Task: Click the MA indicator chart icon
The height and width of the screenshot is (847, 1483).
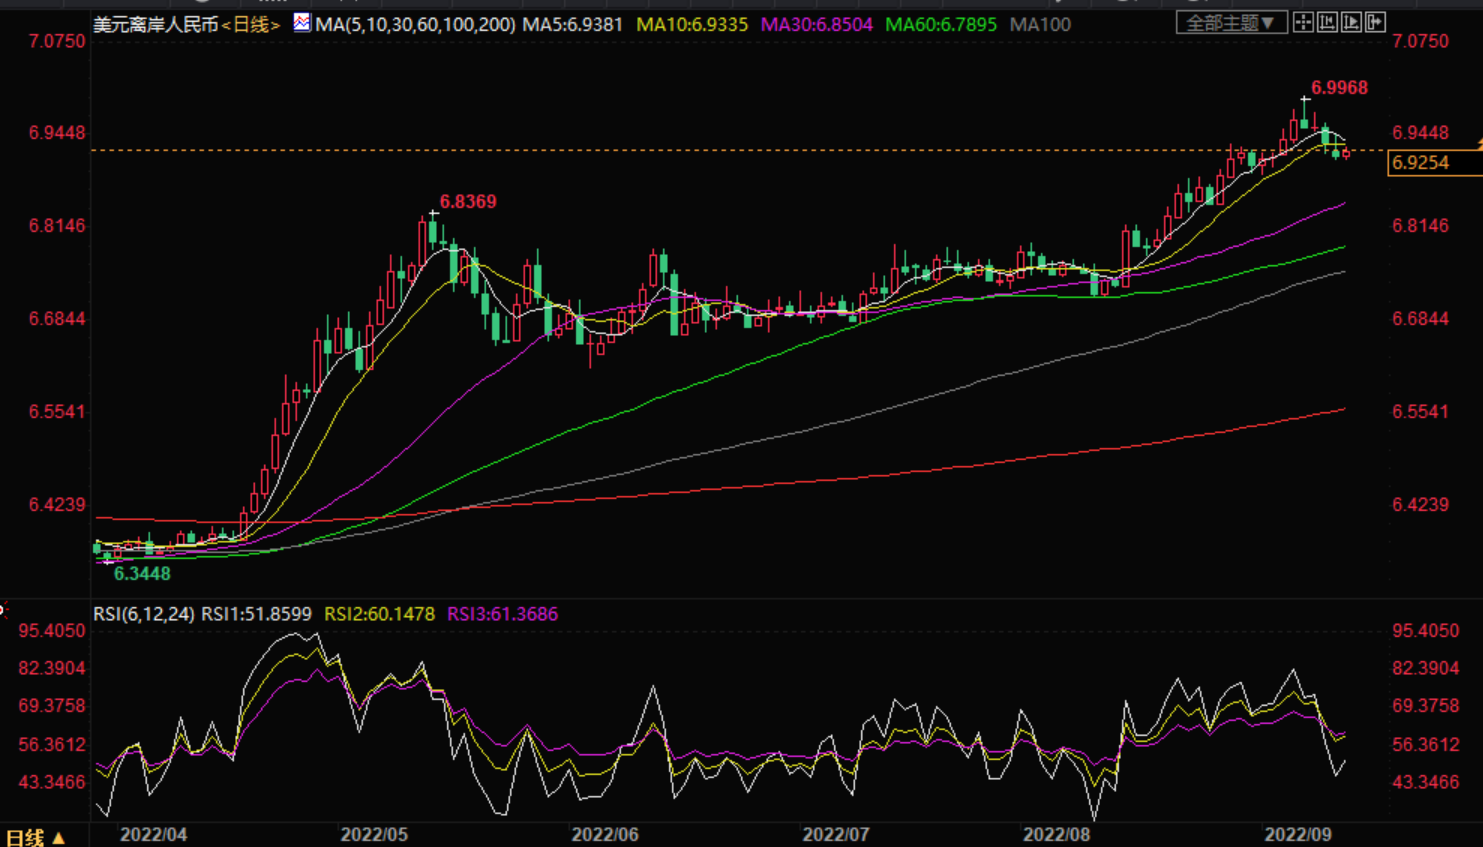Action: (301, 22)
